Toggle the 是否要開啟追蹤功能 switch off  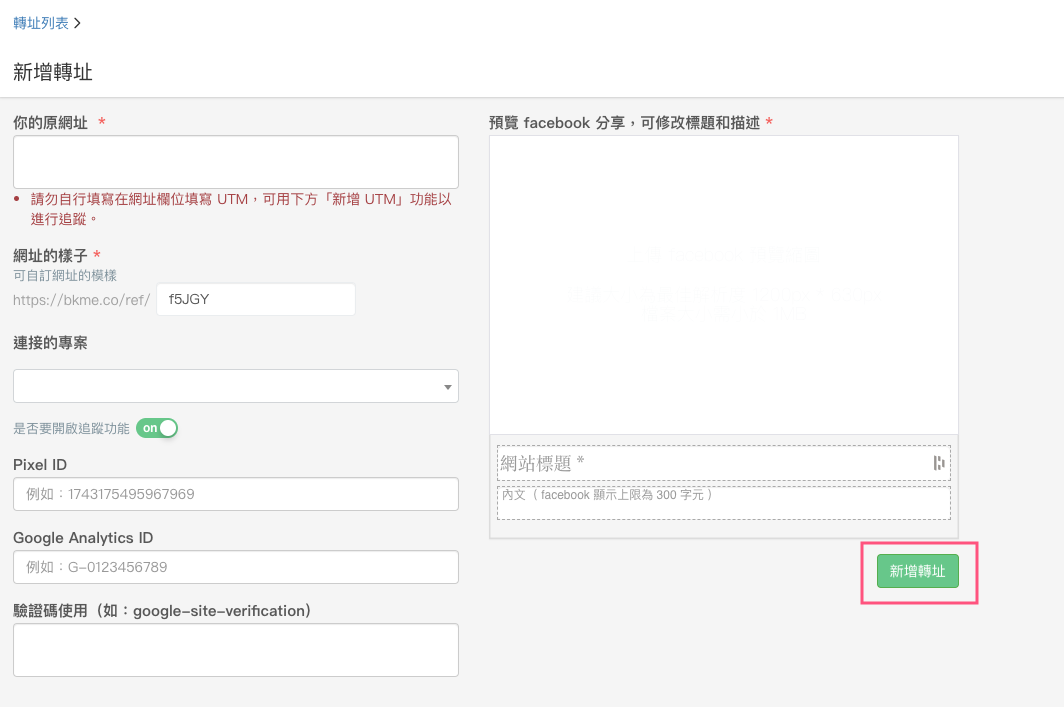point(157,428)
